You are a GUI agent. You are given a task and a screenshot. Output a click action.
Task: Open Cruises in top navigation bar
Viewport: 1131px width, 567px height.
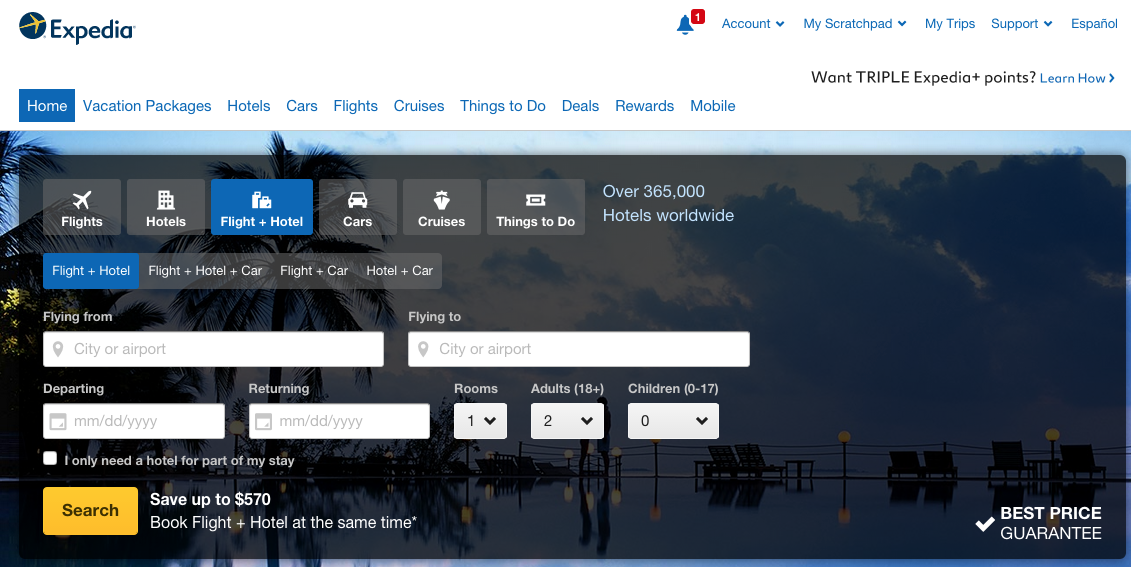tap(419, 105)
